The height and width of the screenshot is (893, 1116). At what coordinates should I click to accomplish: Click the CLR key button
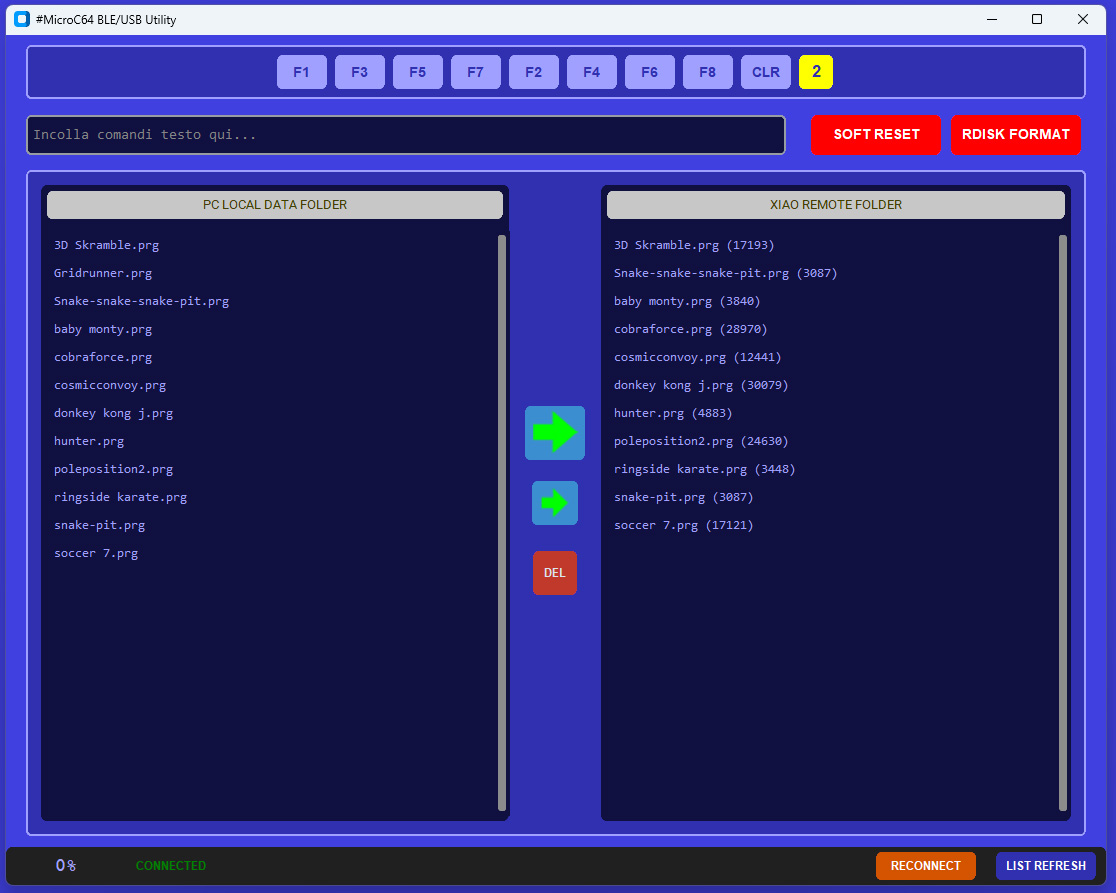tap(765, 72)
